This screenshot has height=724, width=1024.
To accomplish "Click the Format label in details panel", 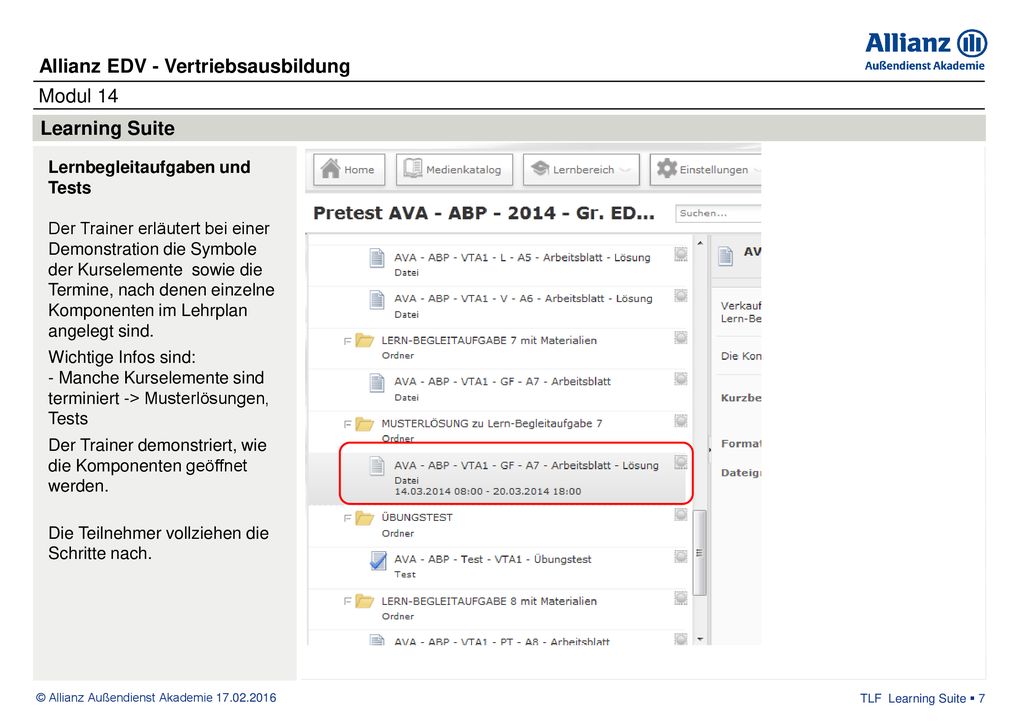I will click(x=741, y=444).
